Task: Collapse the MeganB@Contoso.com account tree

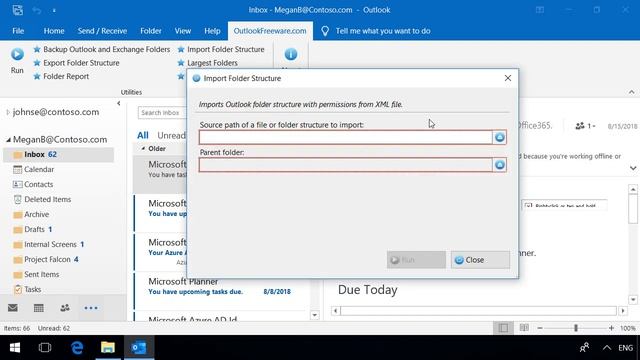Action: [8, 140]
